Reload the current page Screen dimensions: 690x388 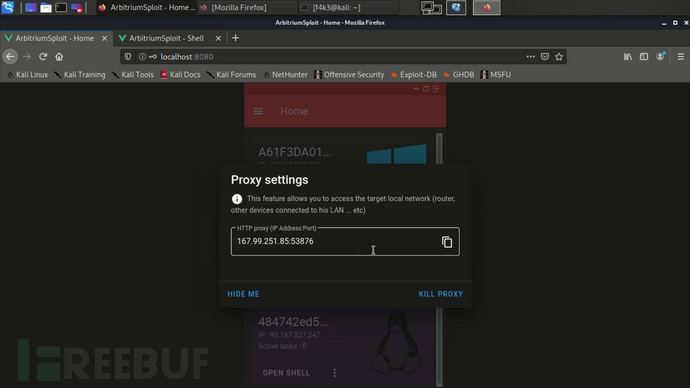tap(43, 57)
